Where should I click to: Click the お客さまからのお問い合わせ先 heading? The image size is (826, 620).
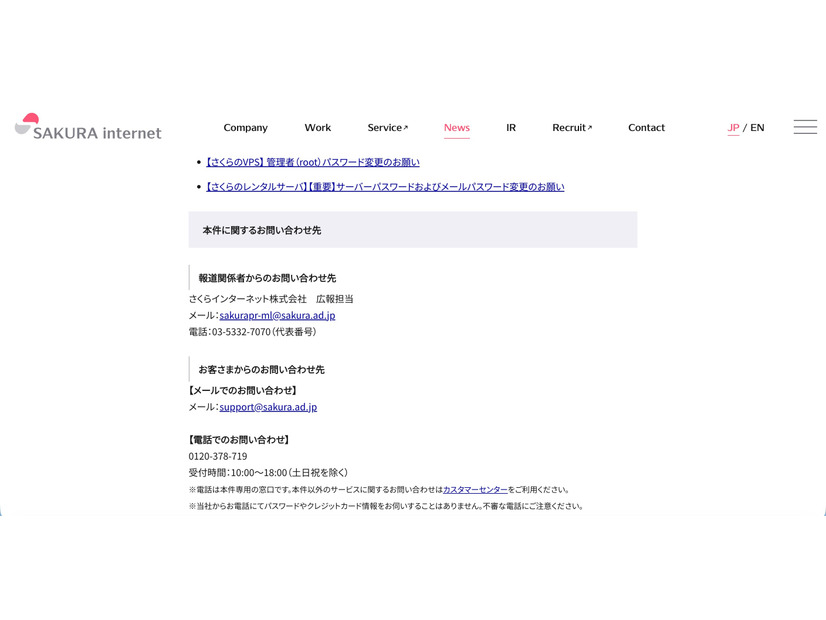[261, 370]
